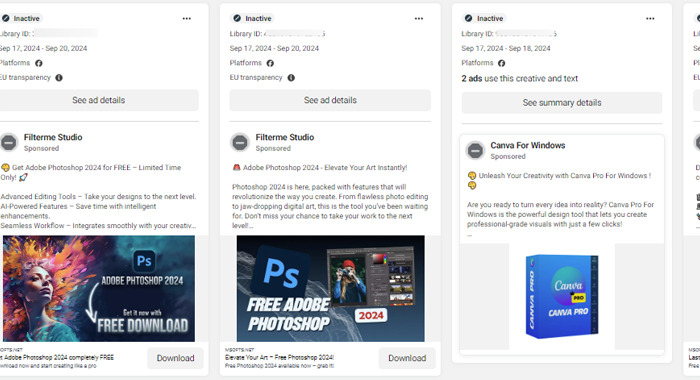This screenshot has width=700, height=380.
Task: Click Download button under Free Download ad
Action: (175, 358)
